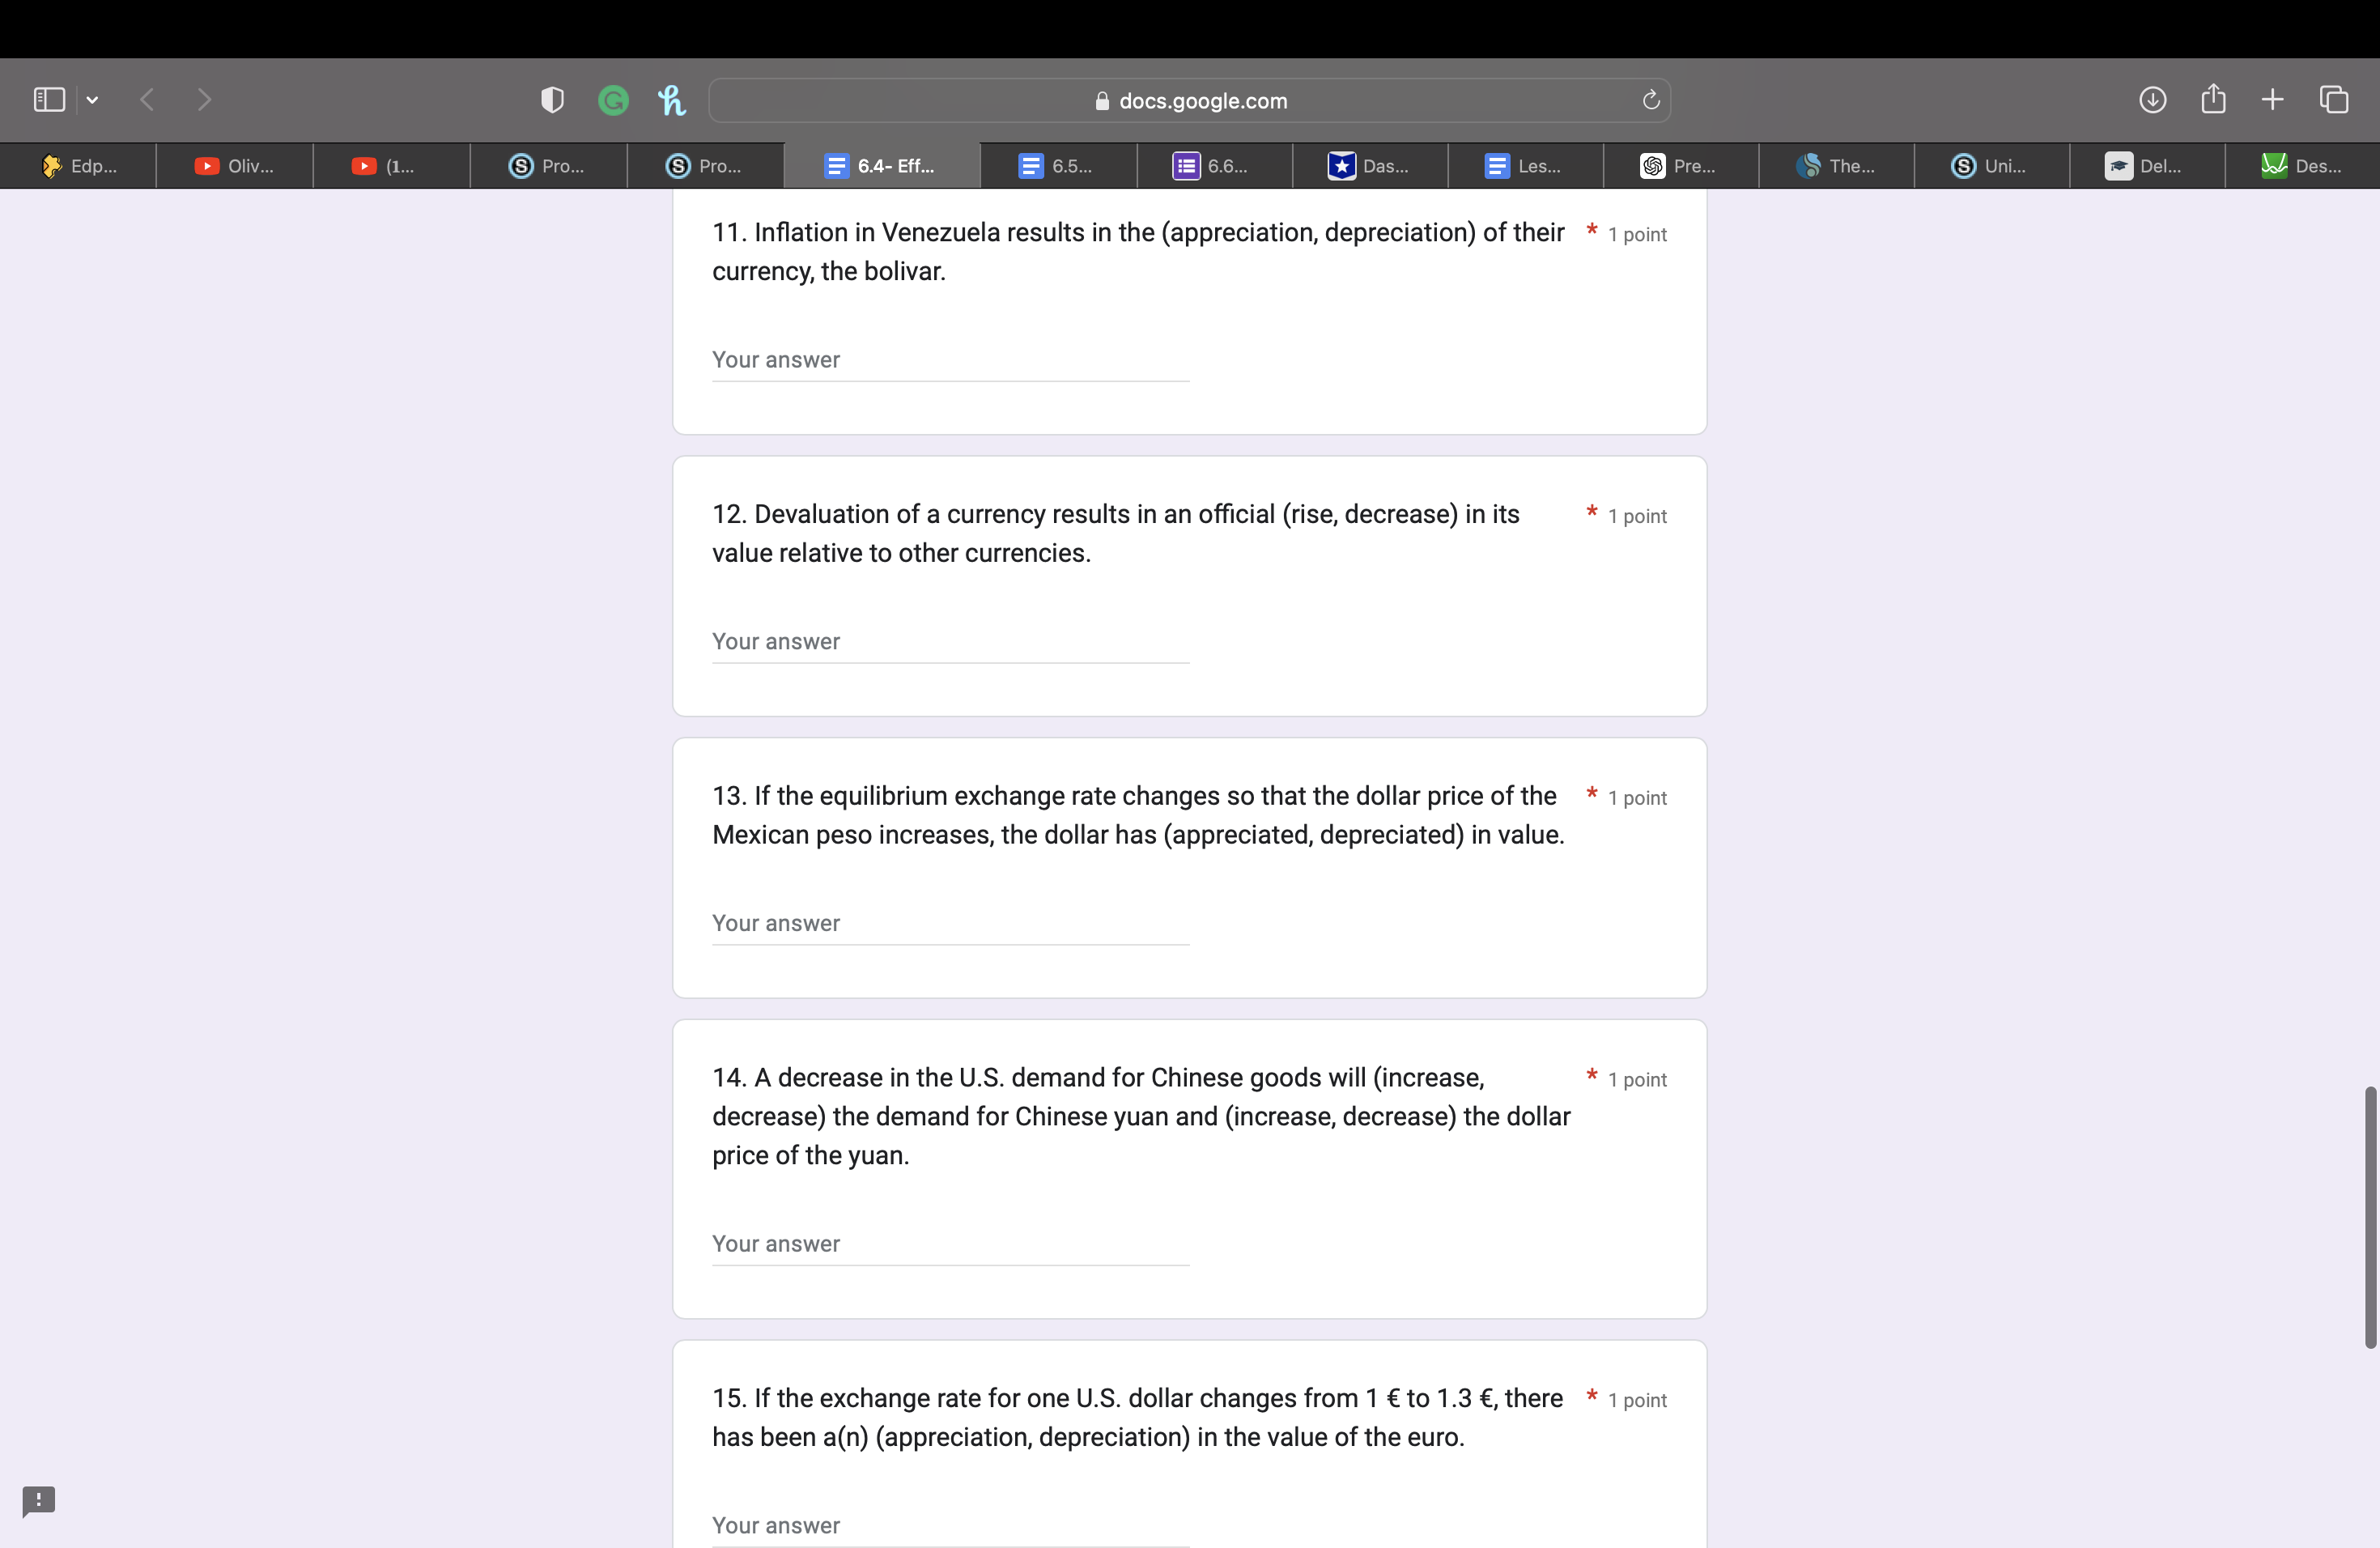Image resolution: width=2380 pixels, height=1548 pixels.
Task: Click the docs.google.com address bar
Action: (x=1189, y=101)
